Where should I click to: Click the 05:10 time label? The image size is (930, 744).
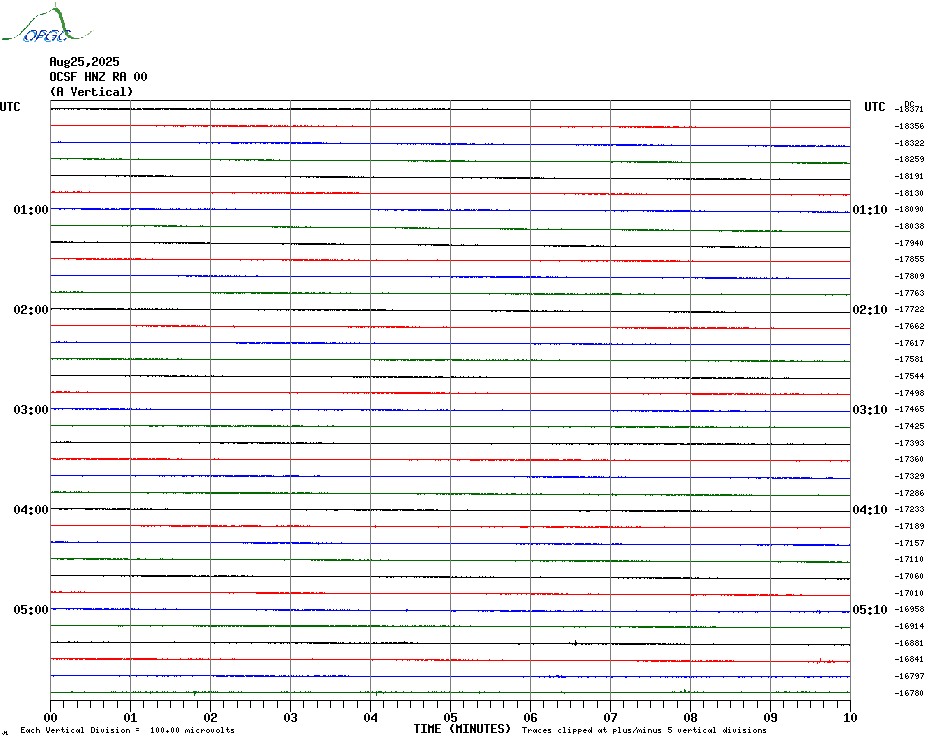click(870, 610)
